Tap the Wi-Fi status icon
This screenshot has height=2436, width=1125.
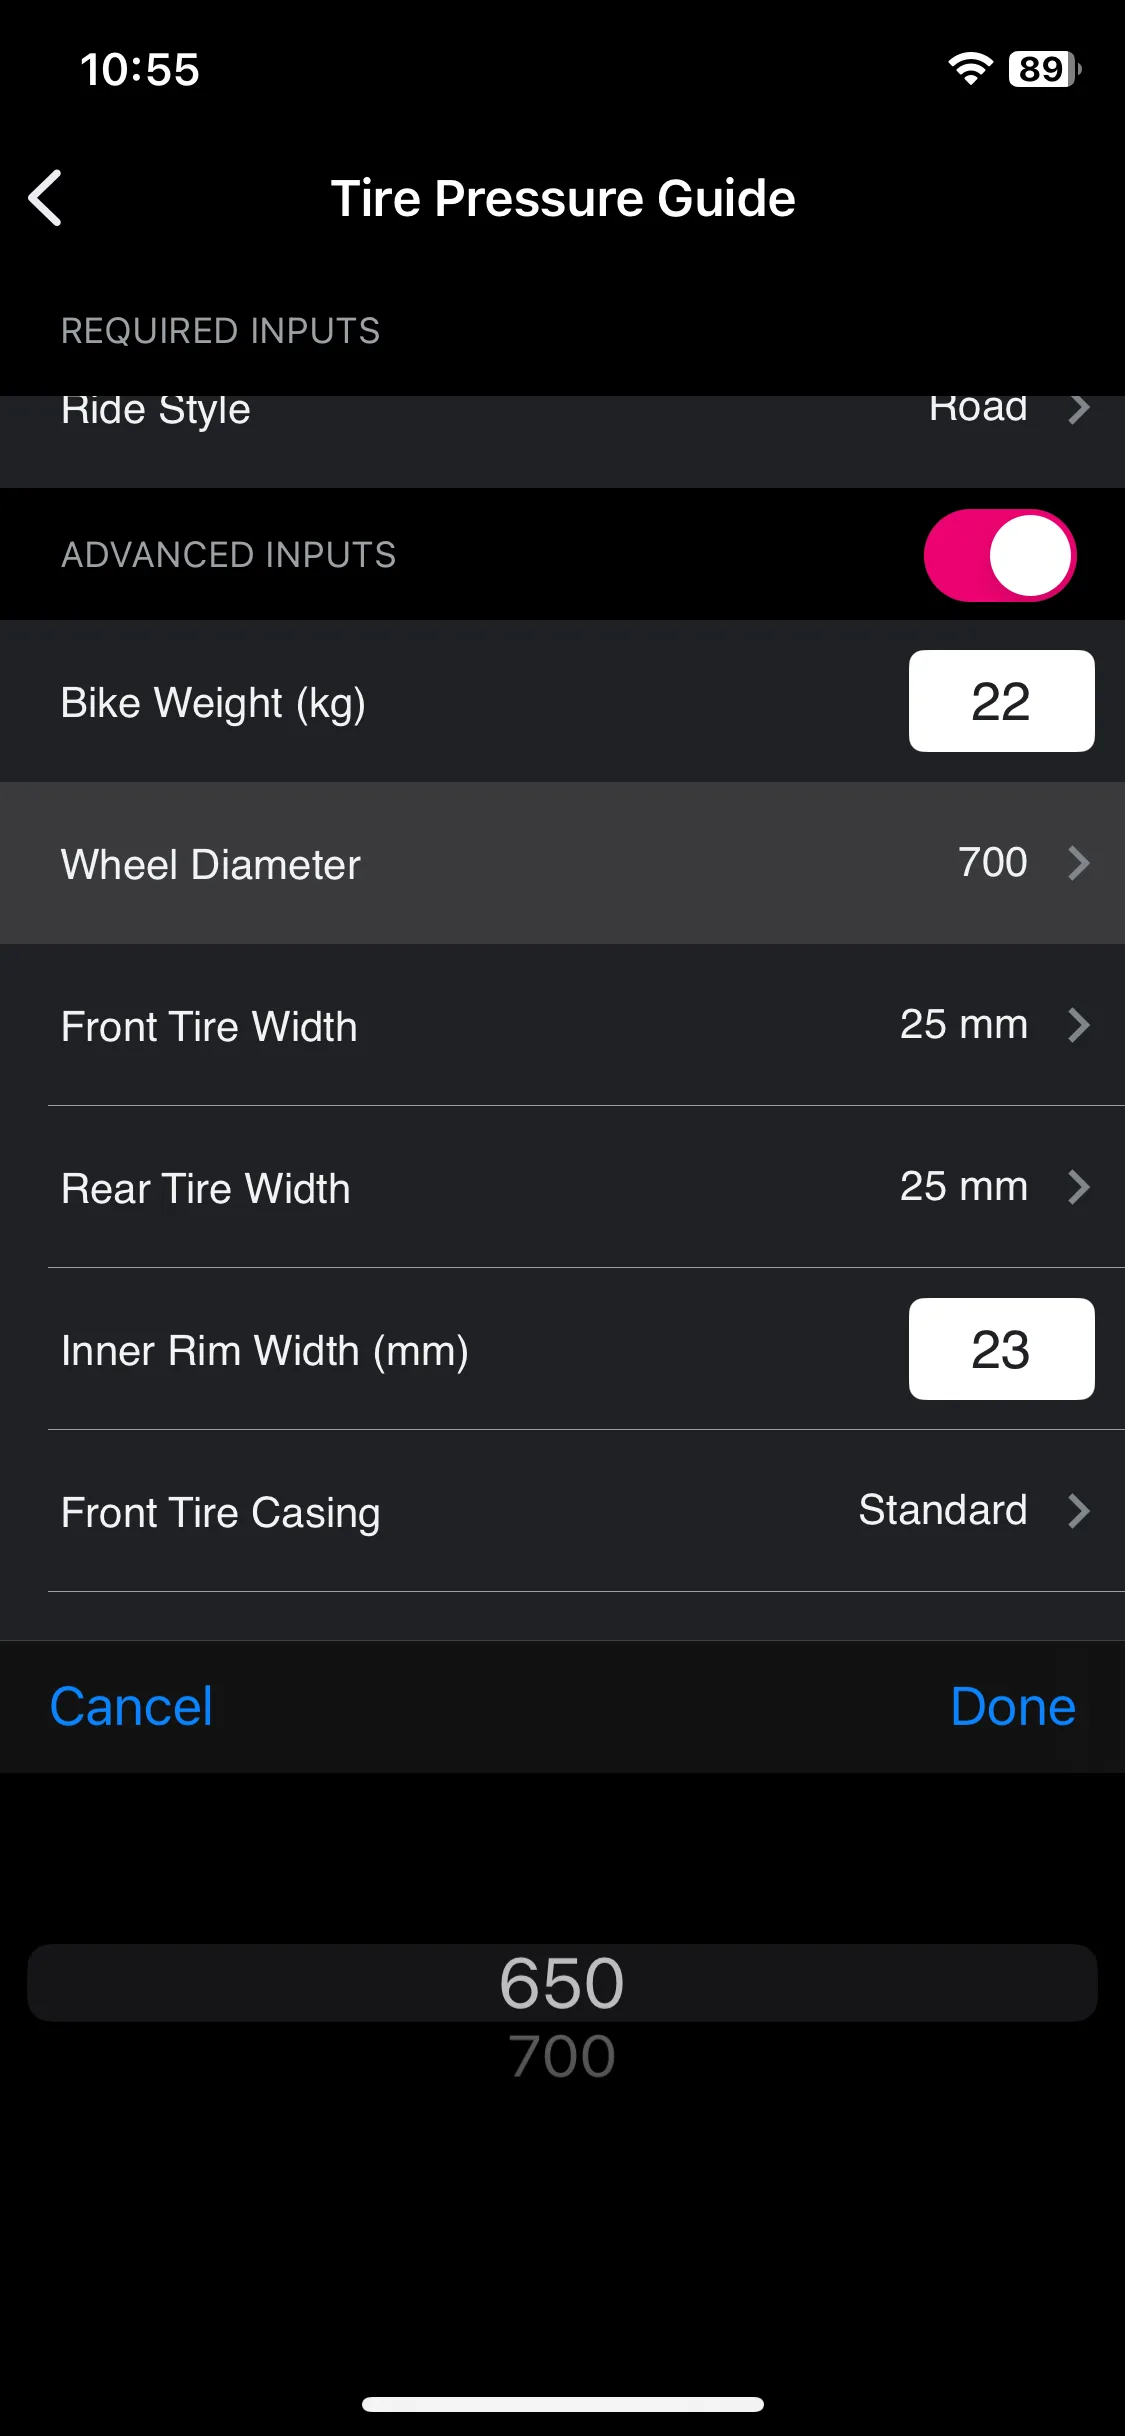pyautogui.click(x=970, y=69)
